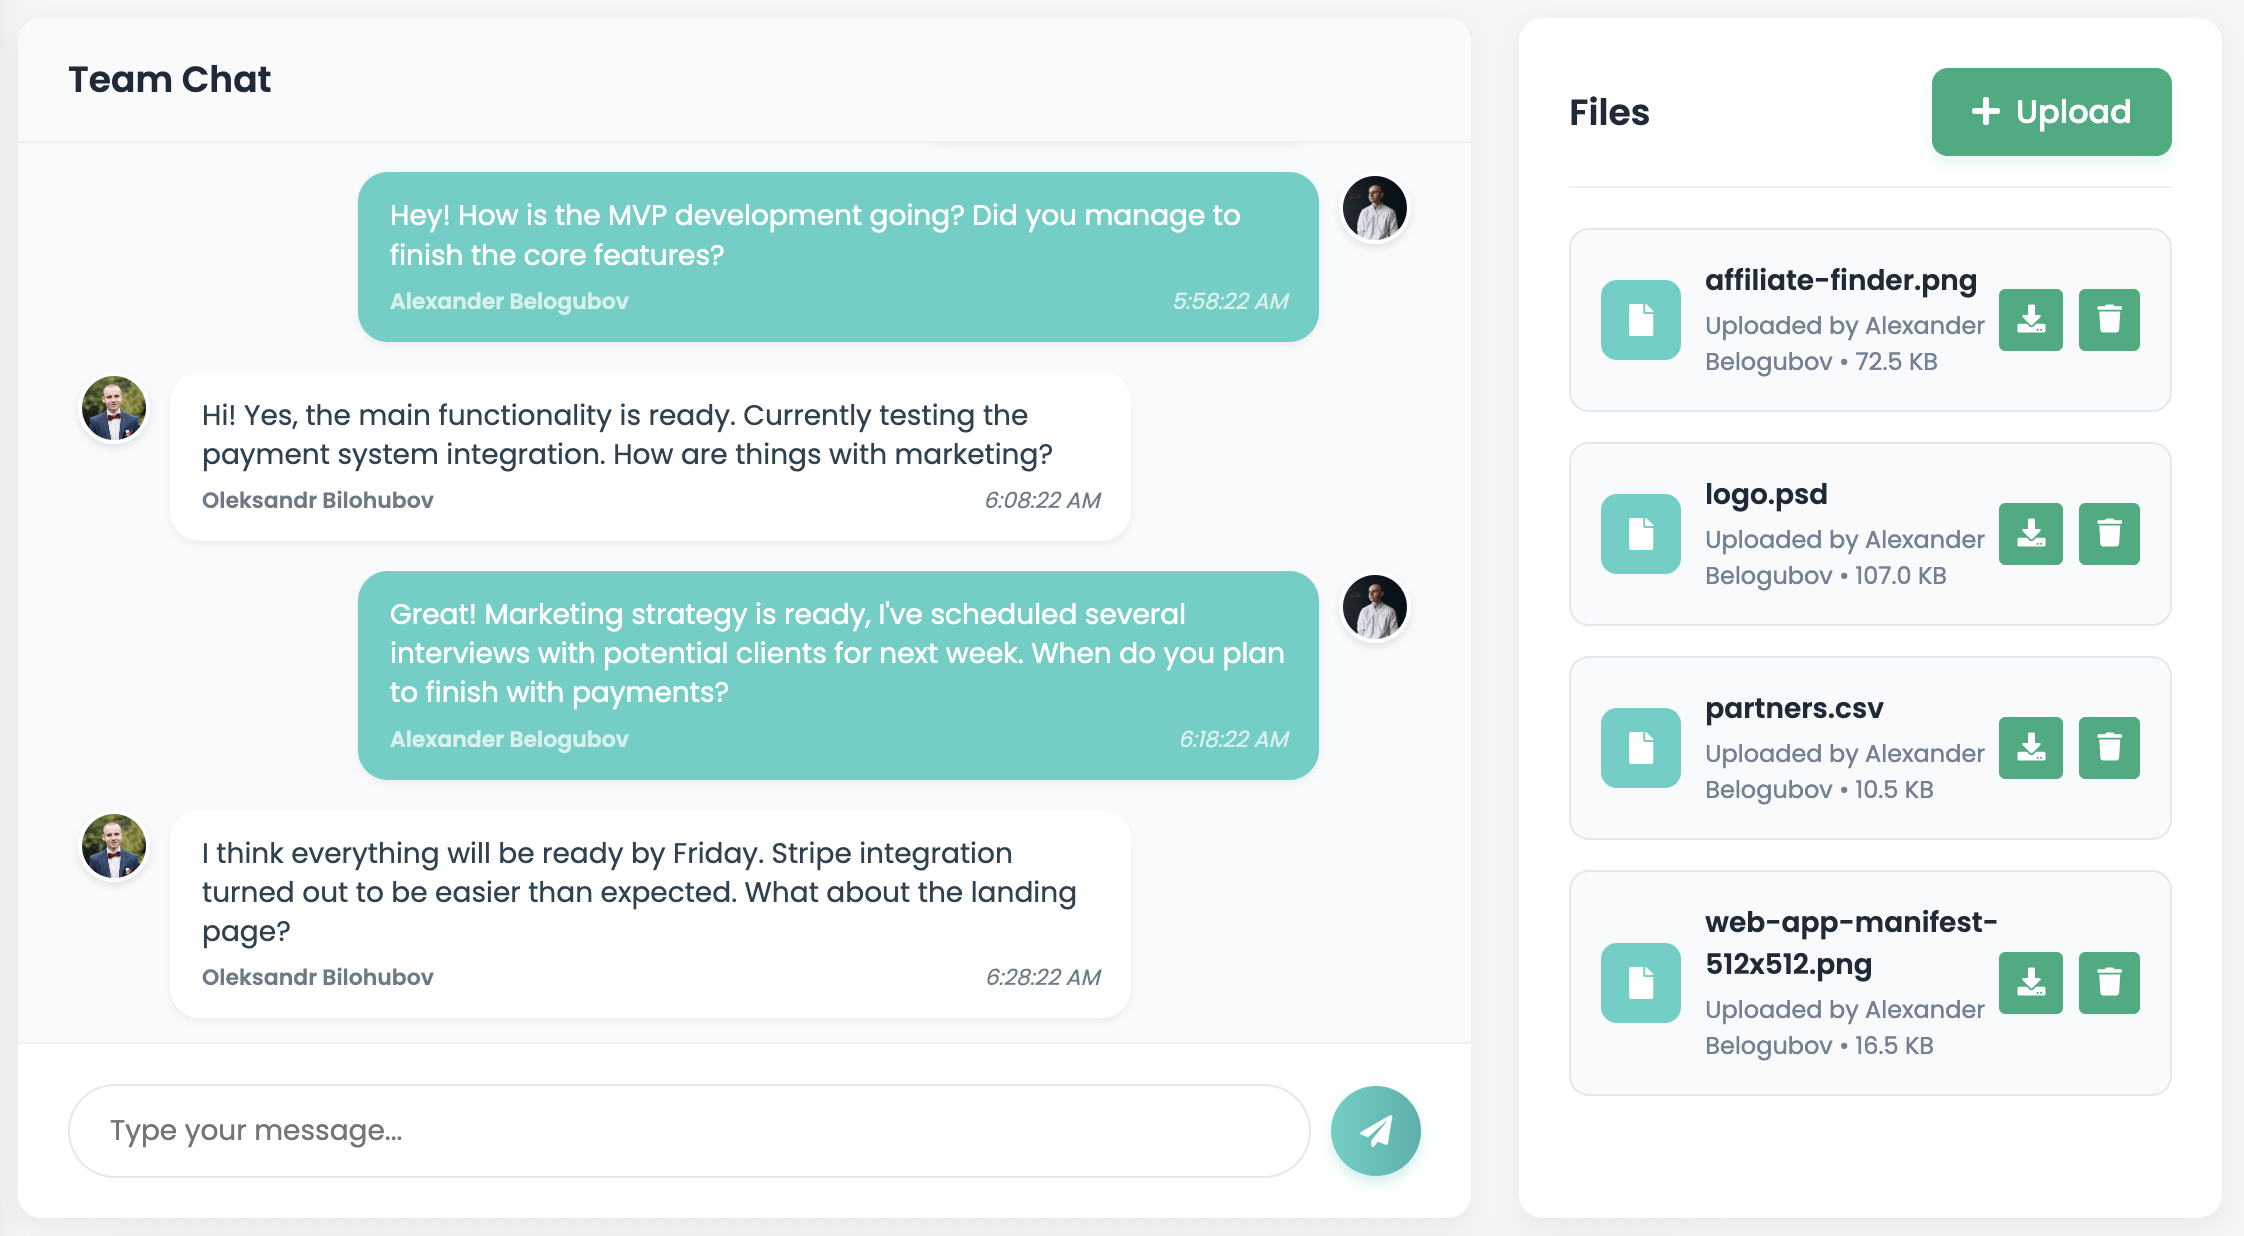Image resolution: width=2244 pixels, height=1236 pixels.
Task: Click the partners.csv document icon
Action: [1640, 748]
